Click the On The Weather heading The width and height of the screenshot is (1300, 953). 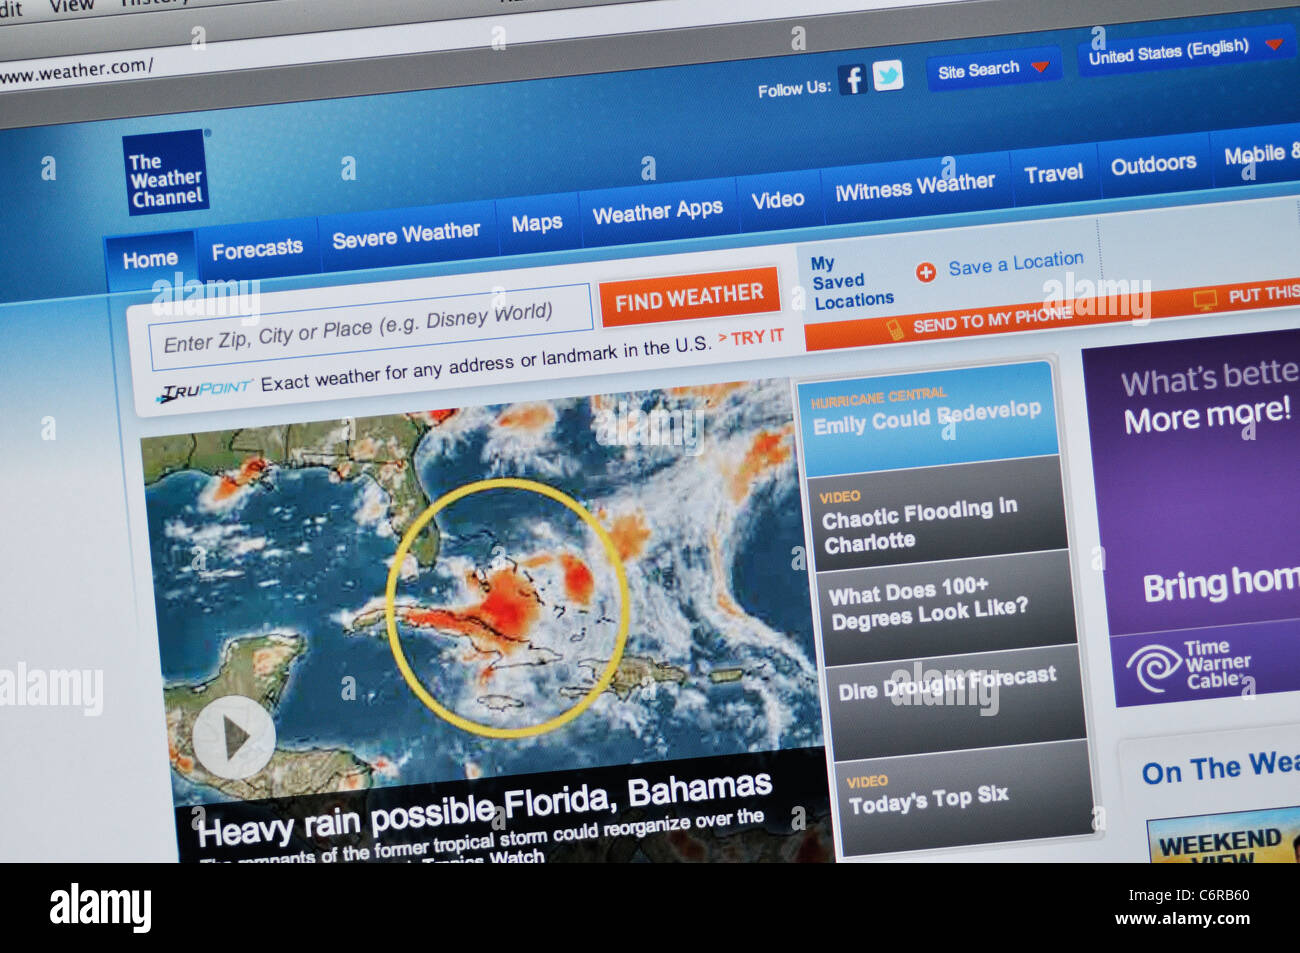(1220, 768)
